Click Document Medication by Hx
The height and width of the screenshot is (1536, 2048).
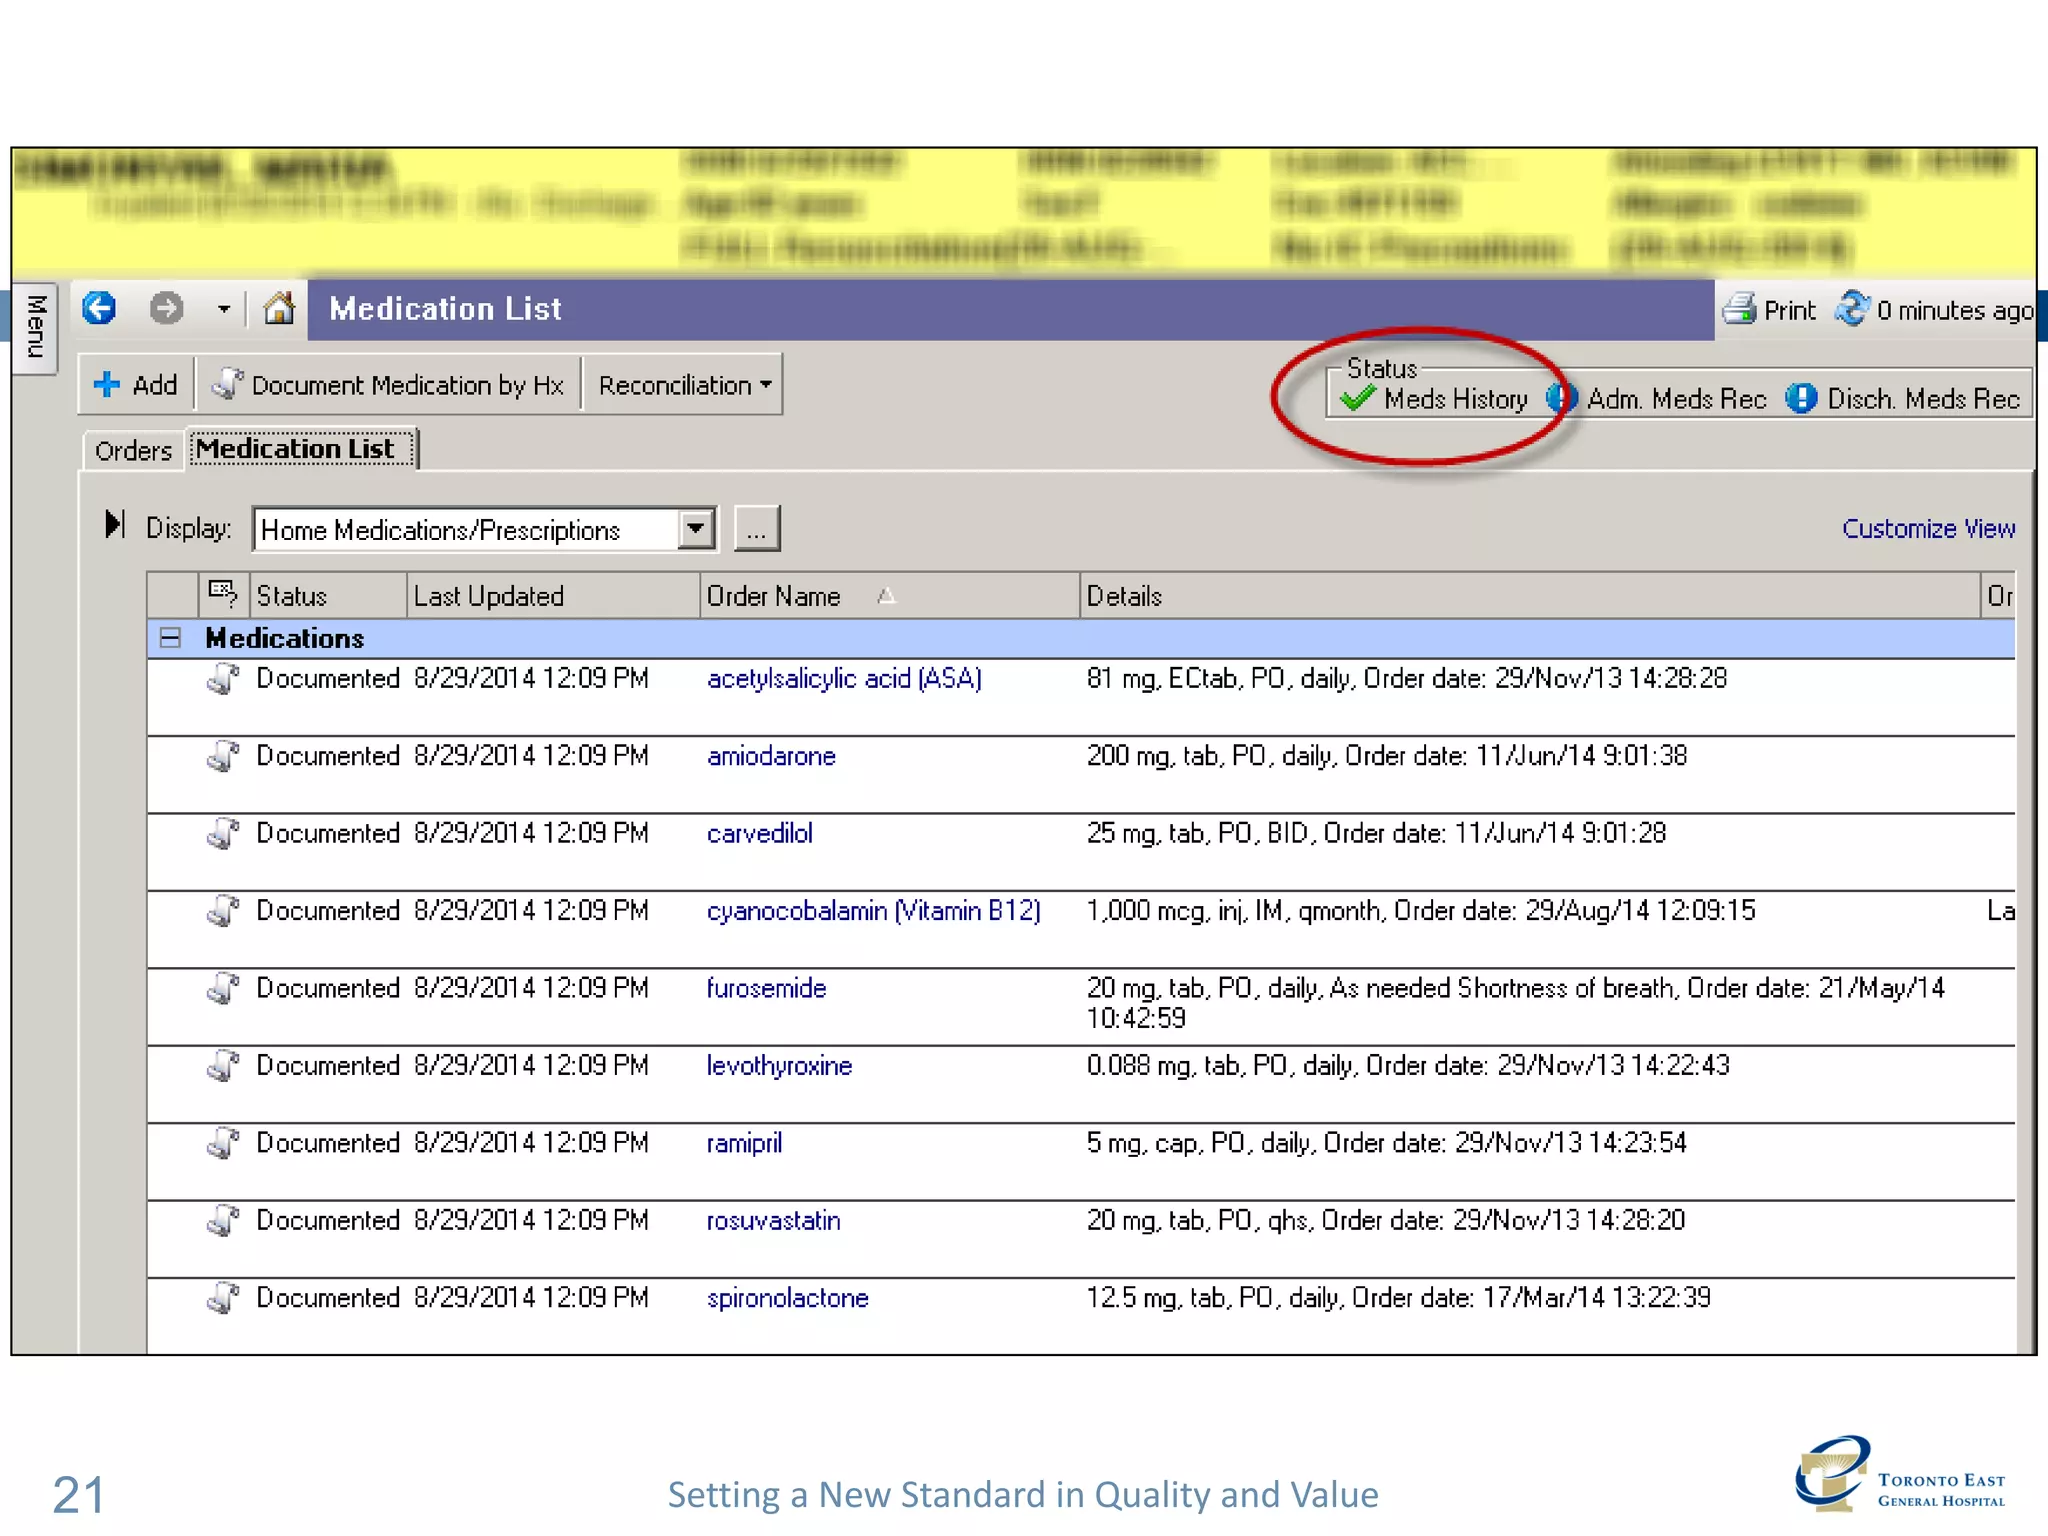coord(389,385)
